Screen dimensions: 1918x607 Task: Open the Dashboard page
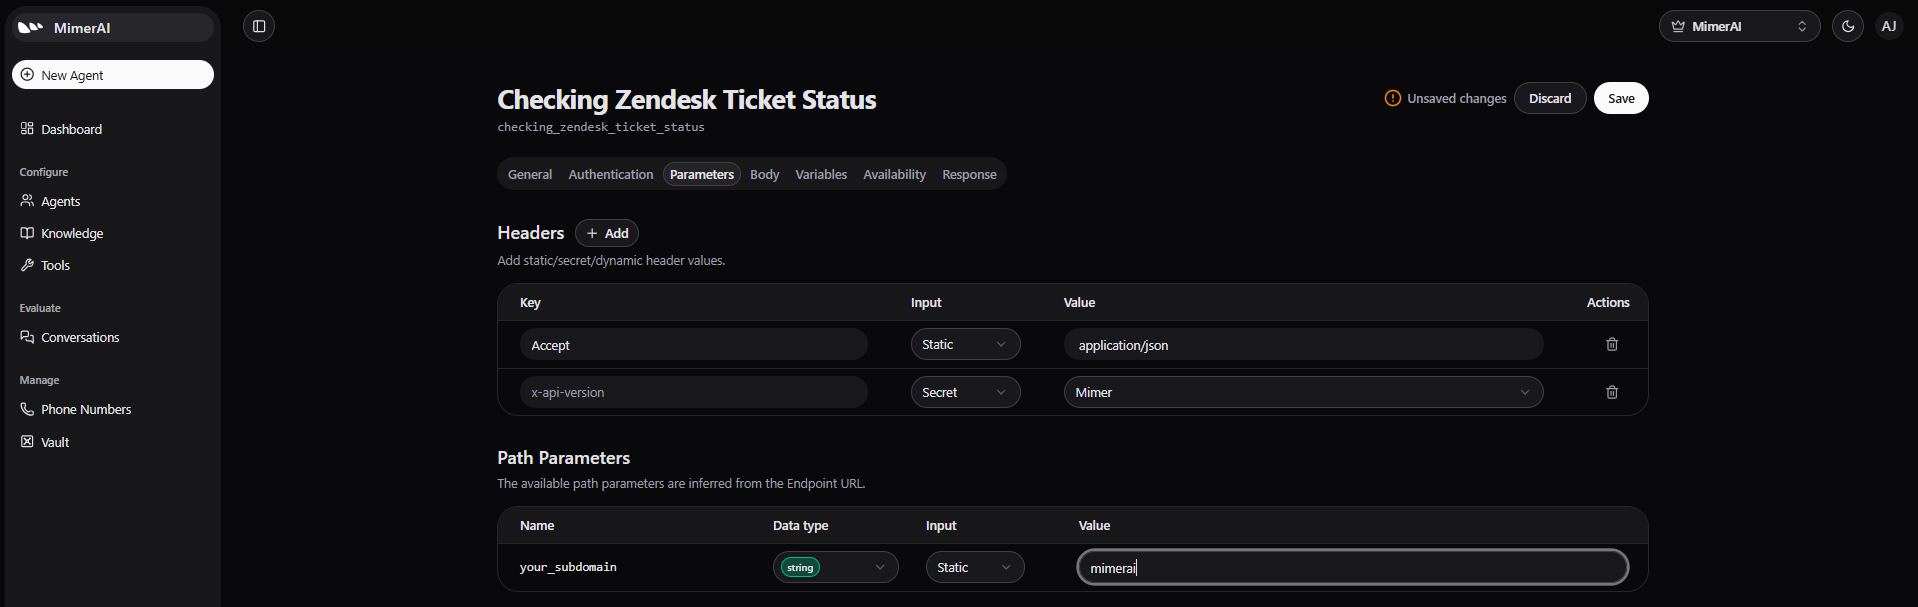pos(71,129)
